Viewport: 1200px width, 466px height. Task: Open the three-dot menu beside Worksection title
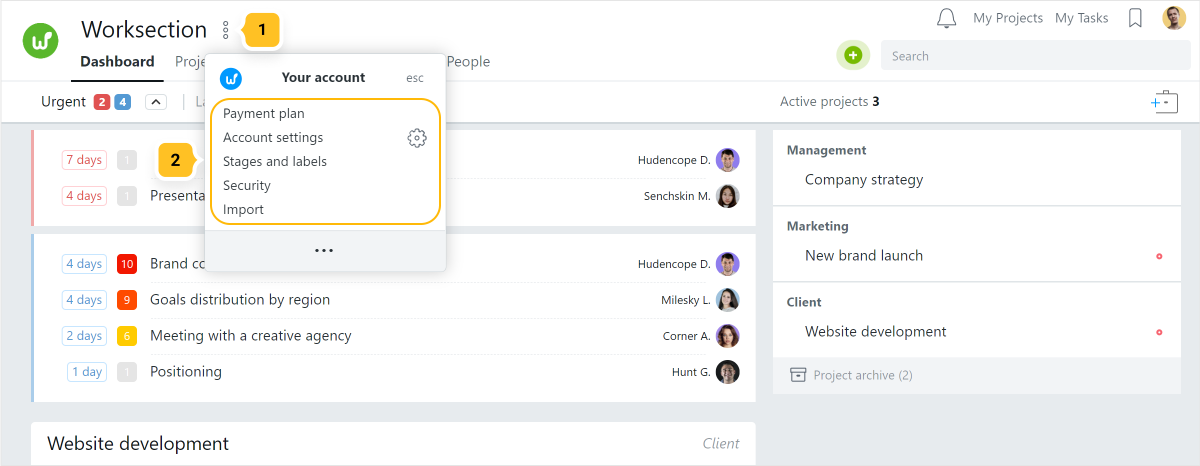pyautogui.click(x=226, y=30)
